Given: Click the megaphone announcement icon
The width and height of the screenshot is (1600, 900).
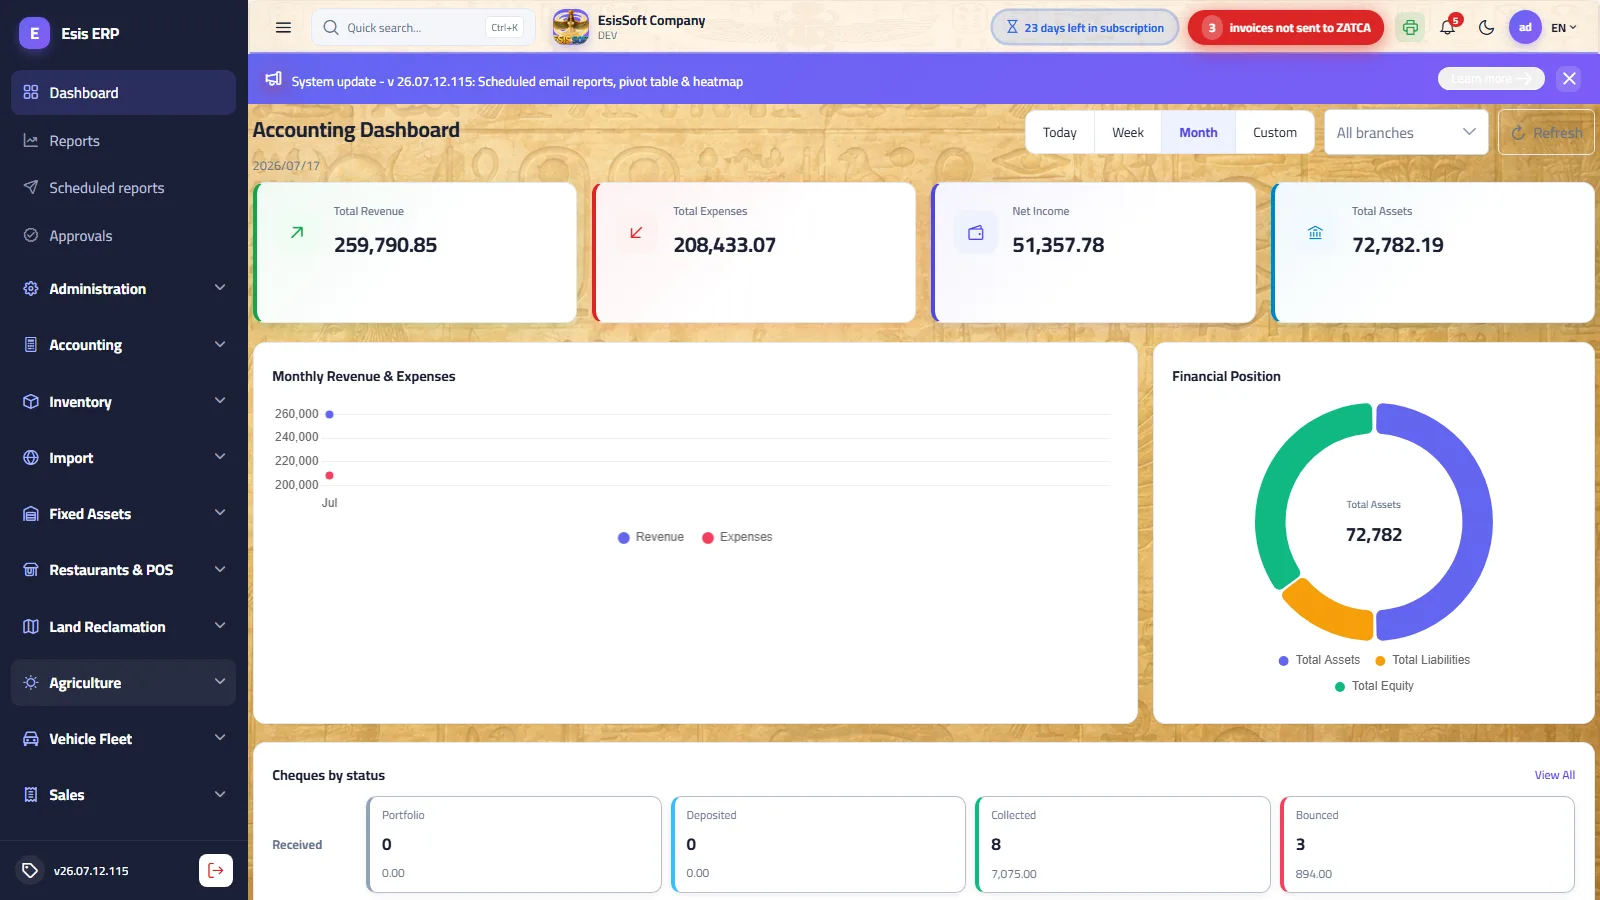Looking at the screenshot, I should 273,80.
